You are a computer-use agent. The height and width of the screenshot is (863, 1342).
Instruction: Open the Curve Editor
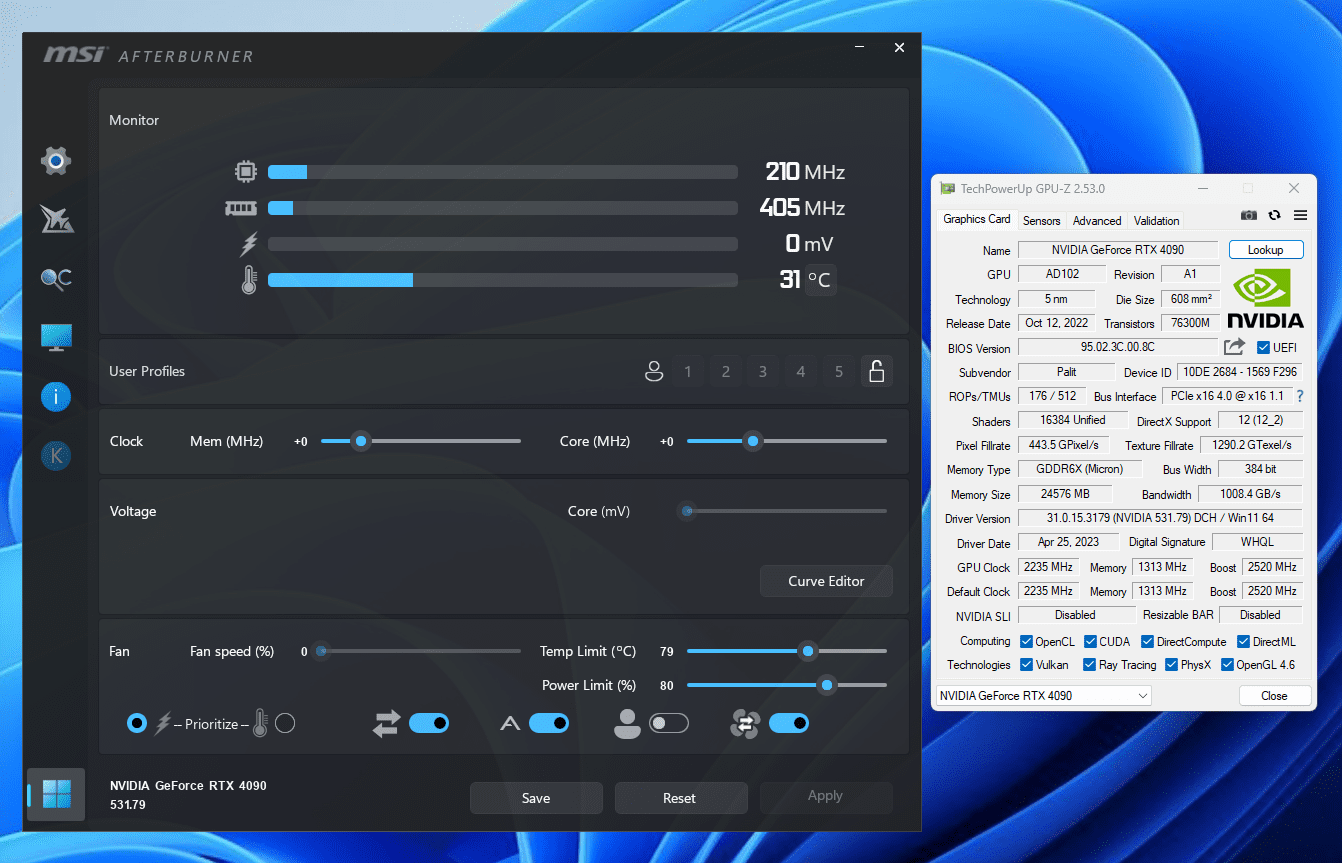(x=826, y=581)
